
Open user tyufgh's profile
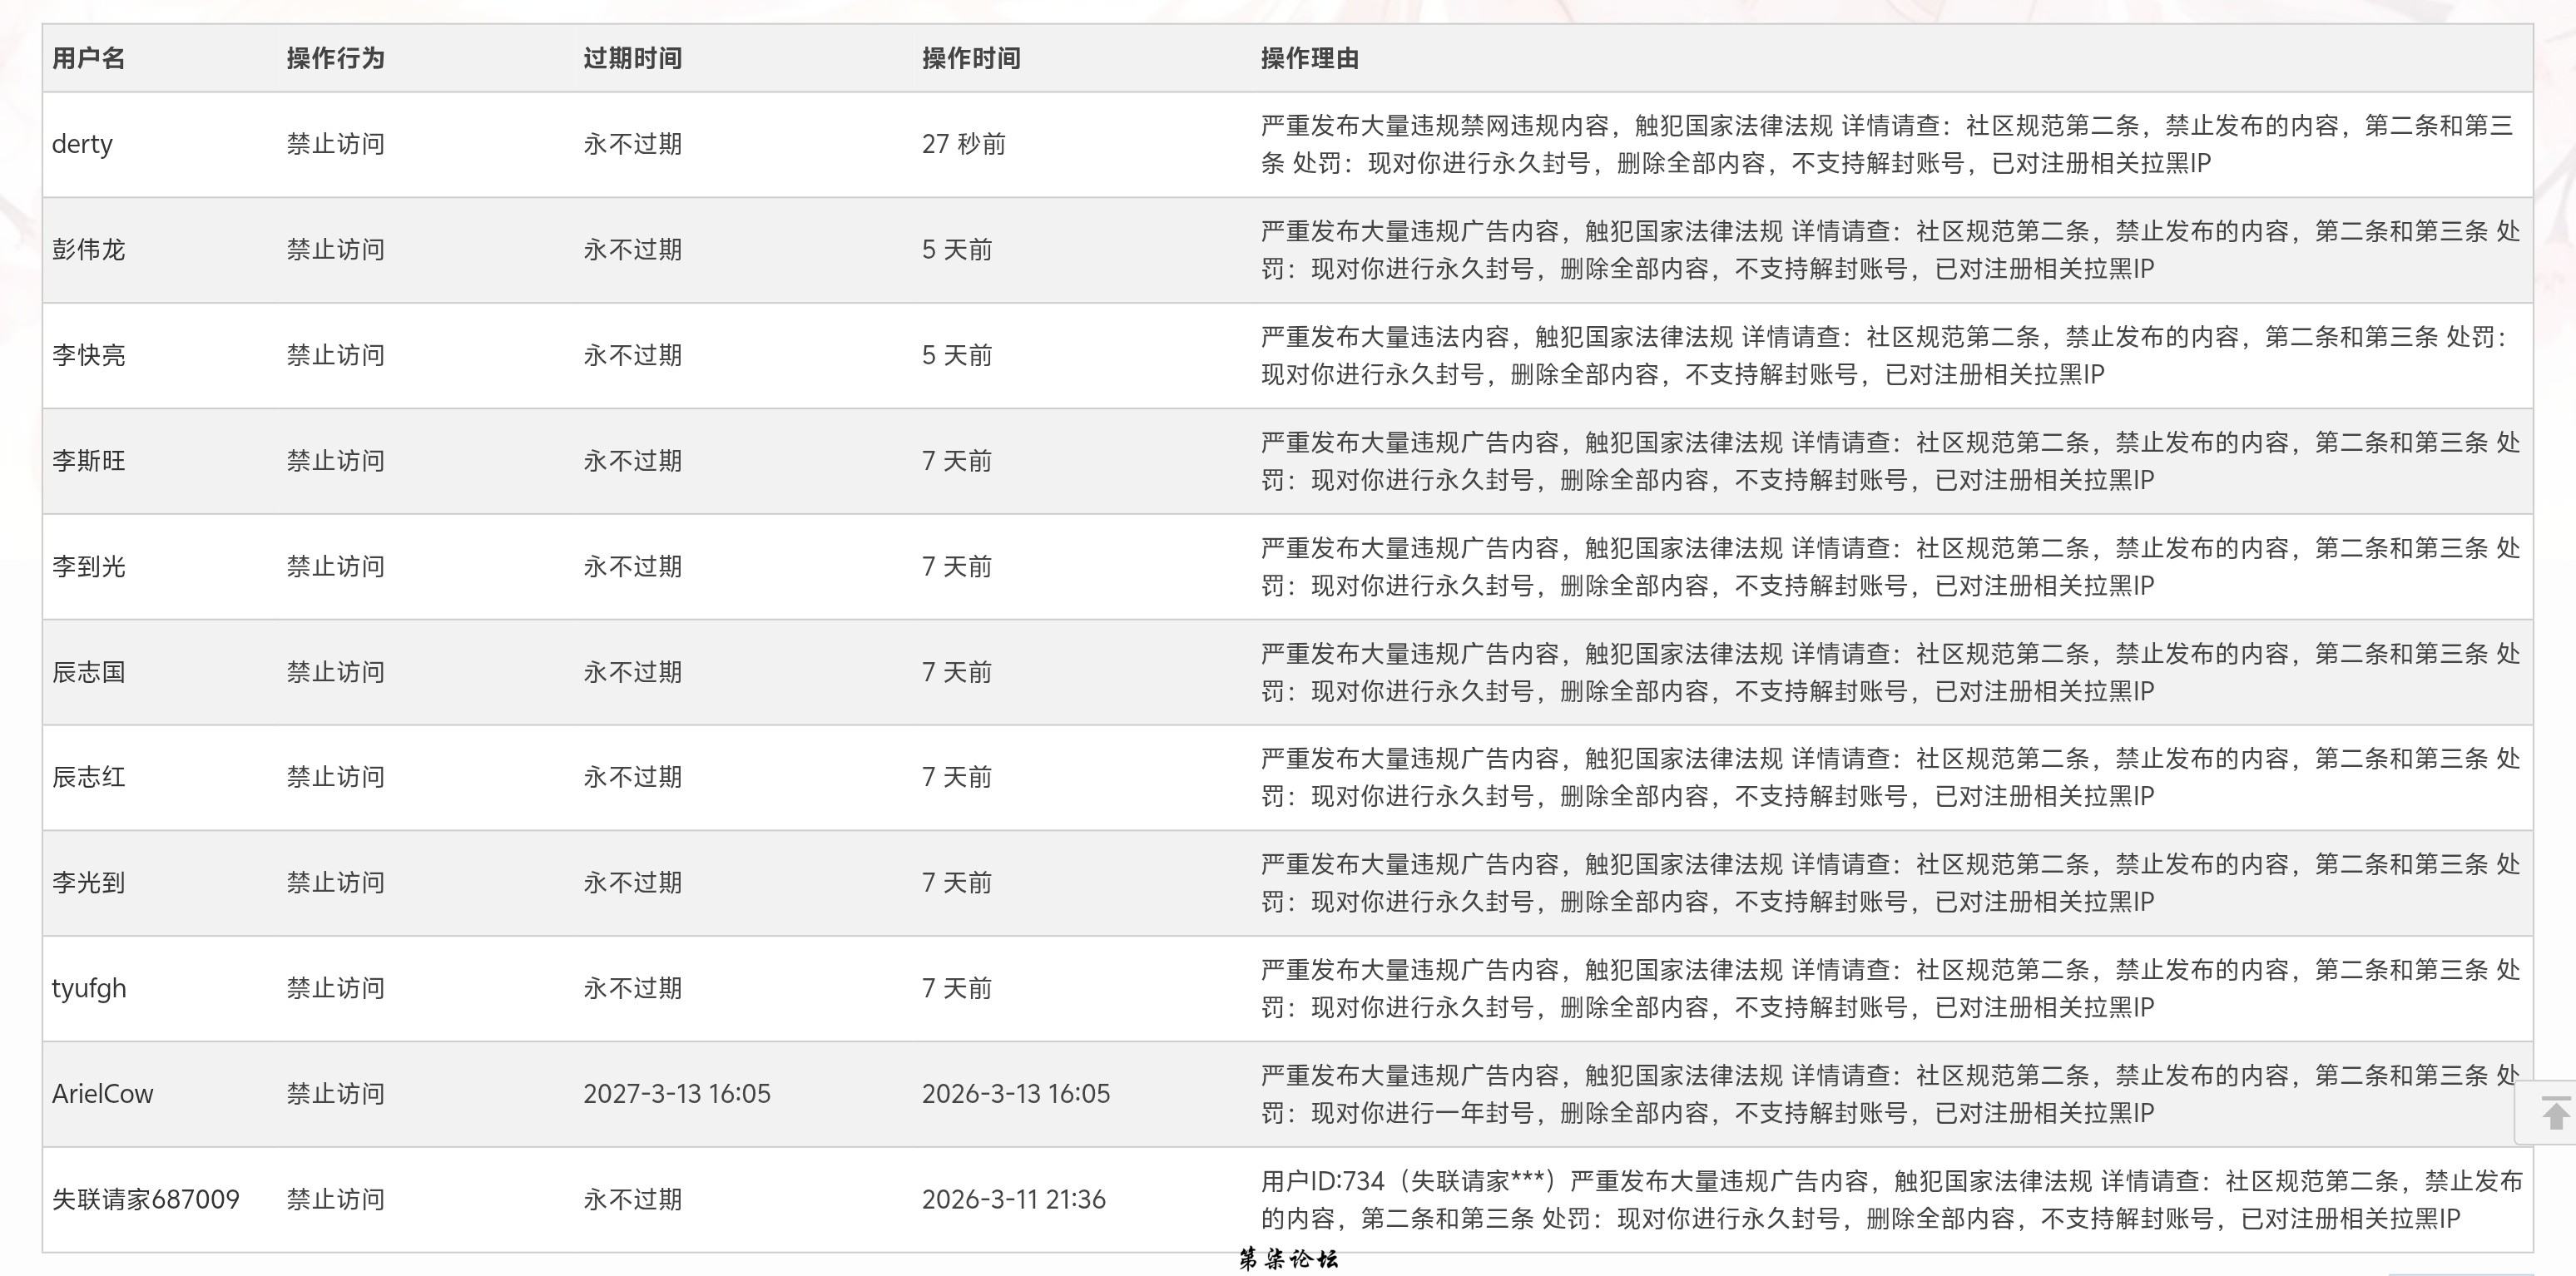pos(89,988)
